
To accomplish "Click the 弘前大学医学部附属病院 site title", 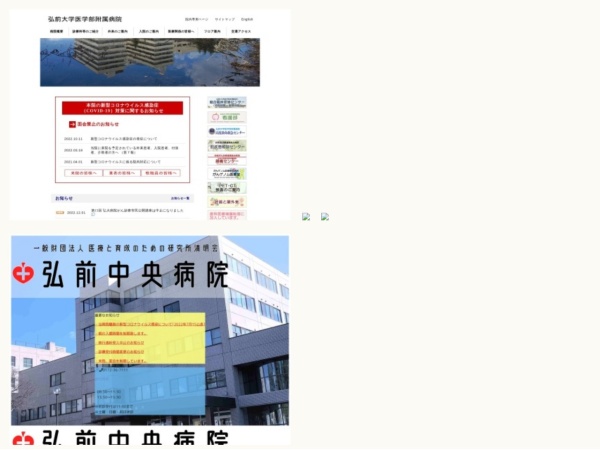I will click(85, 19).
